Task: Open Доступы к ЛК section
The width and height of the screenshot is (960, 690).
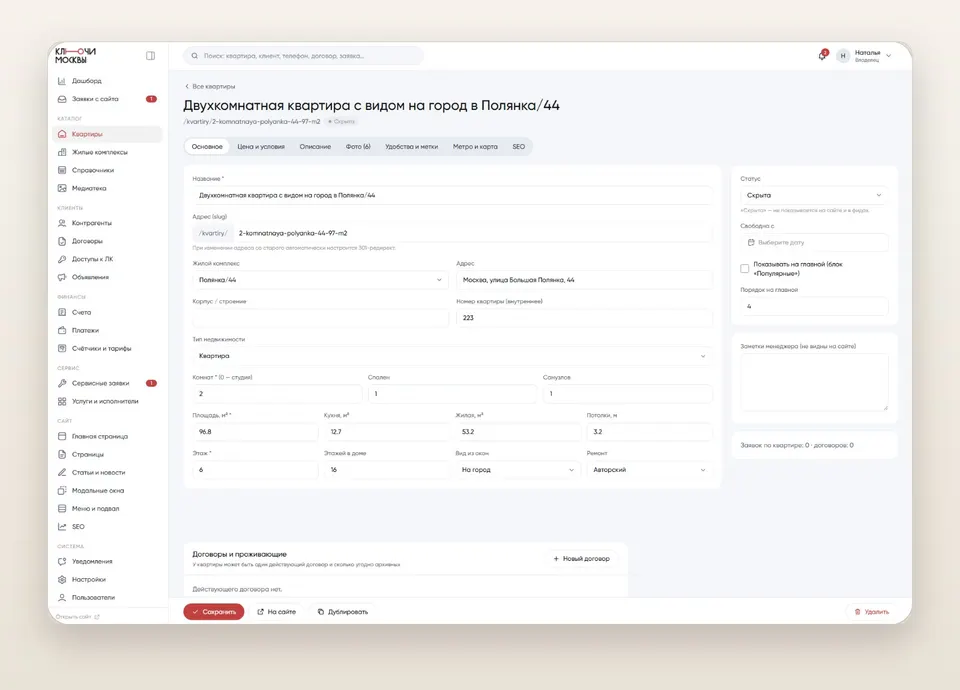Action: 107,259
